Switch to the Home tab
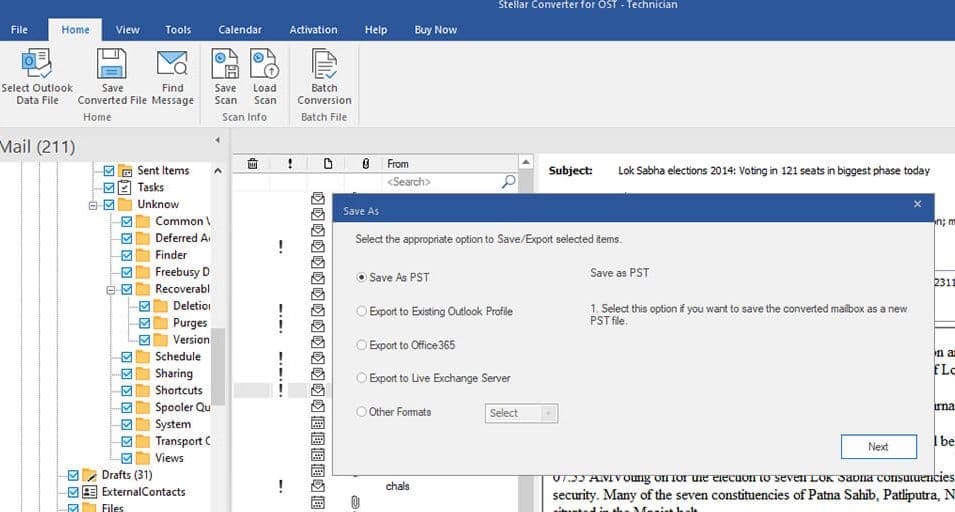The width and height of the screenshot is (955, 512). tap(76, 29)
